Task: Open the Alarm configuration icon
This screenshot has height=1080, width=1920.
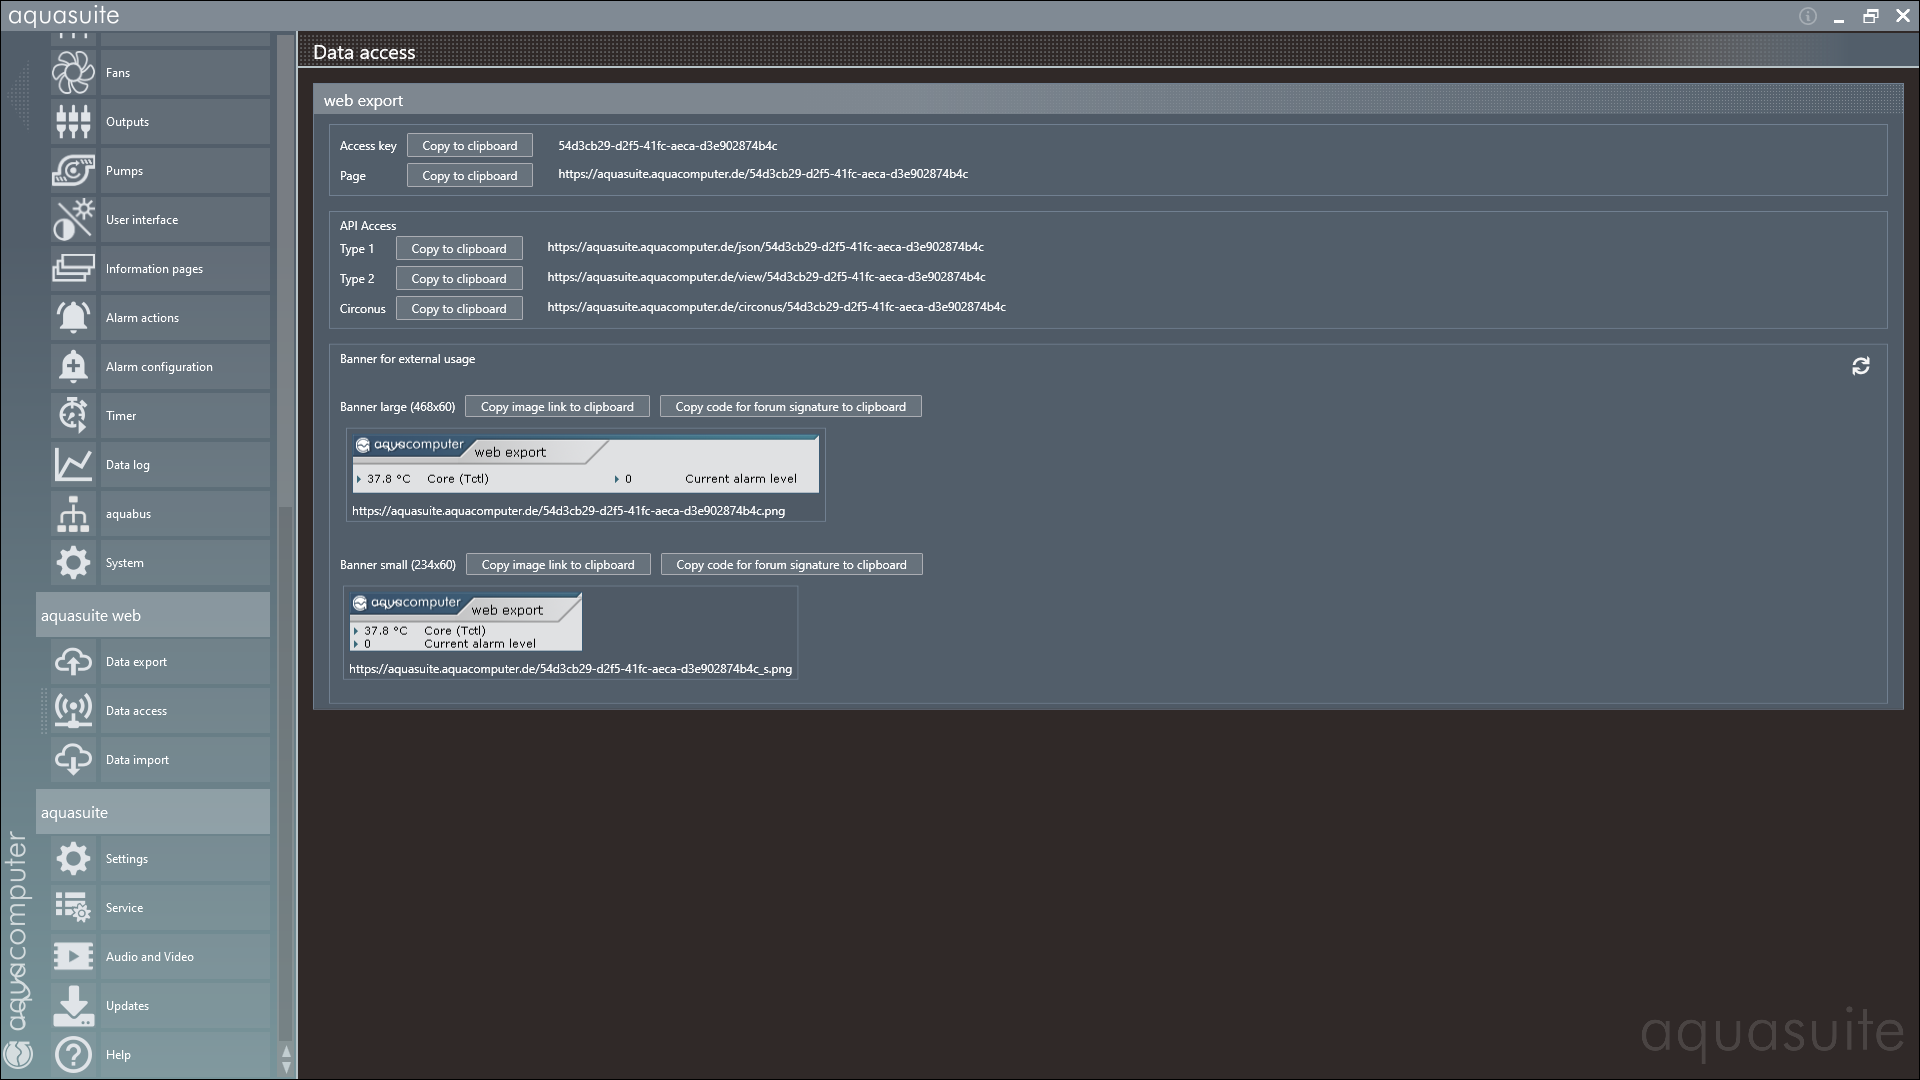Action: [73, 367]
